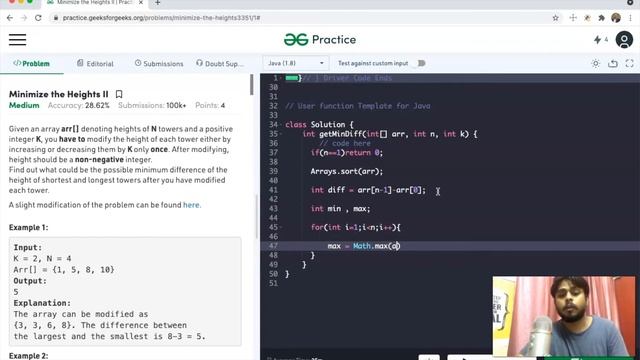Reload the browser page
640x360 pixels.
[38, 18]
